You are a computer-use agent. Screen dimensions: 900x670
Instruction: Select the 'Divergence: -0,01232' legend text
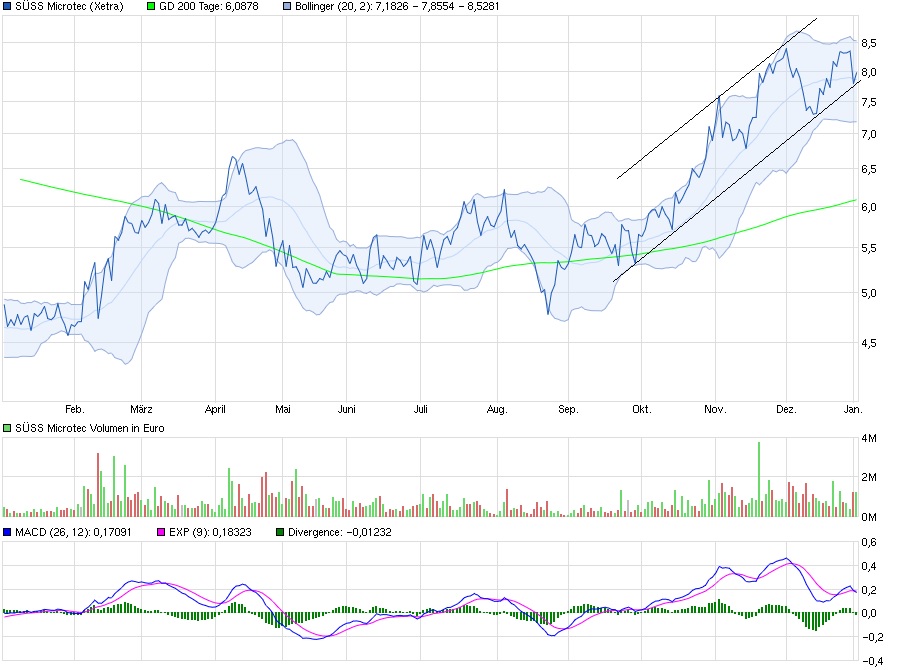(x=340, y=532)
